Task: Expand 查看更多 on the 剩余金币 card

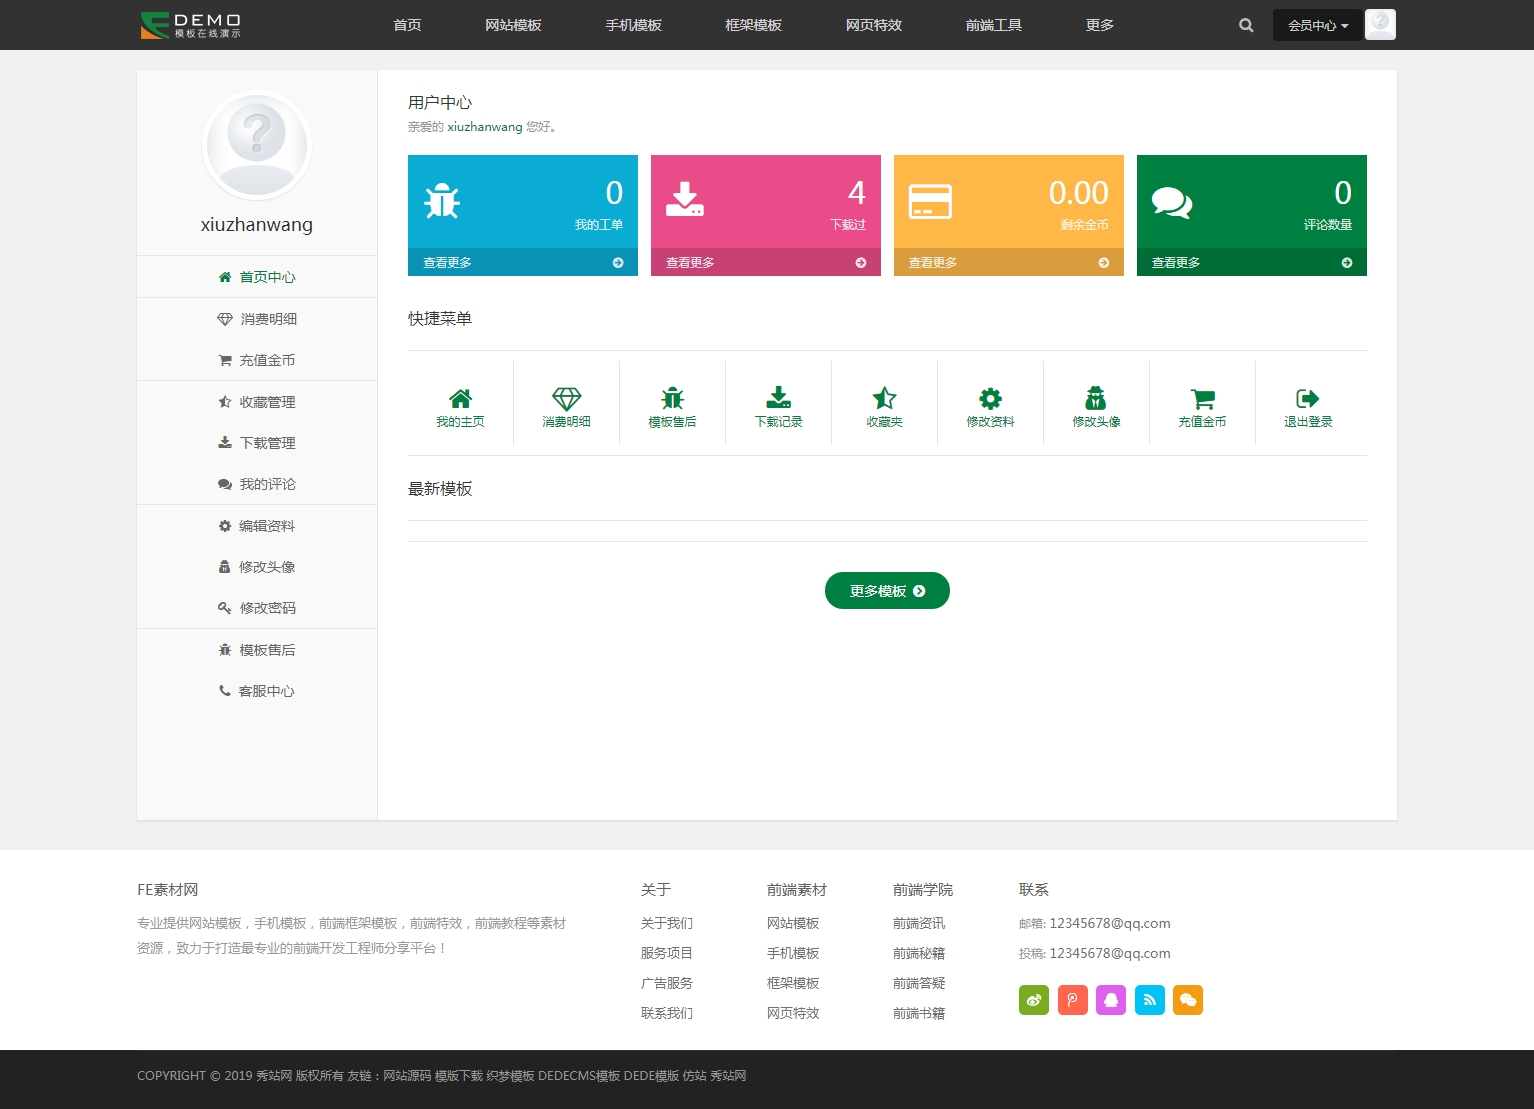Action: 1008,262
